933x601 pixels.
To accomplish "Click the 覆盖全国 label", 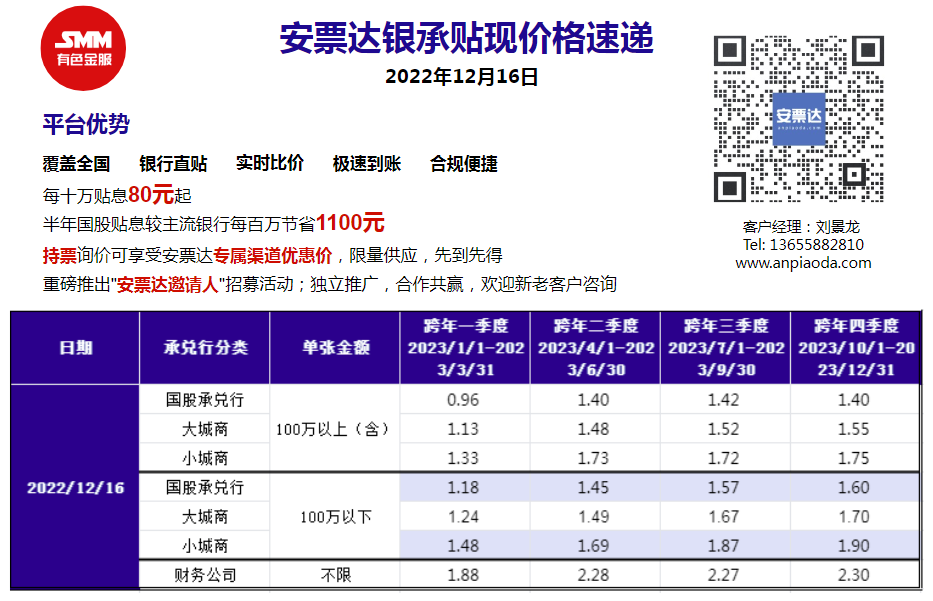I will coord(76,164).
